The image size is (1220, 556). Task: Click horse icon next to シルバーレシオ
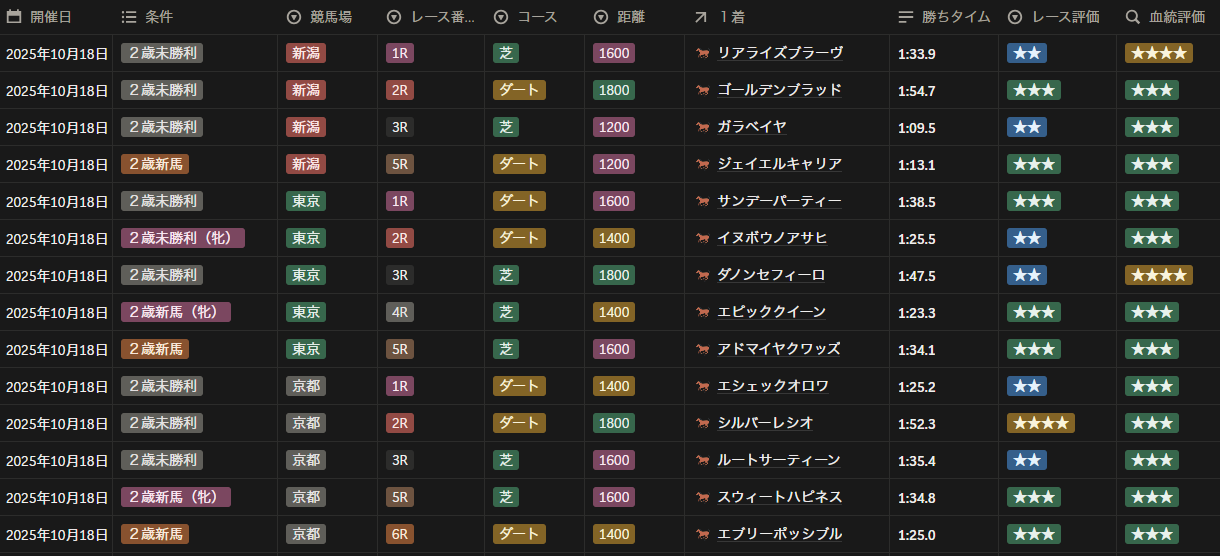(x=703, y=423)
